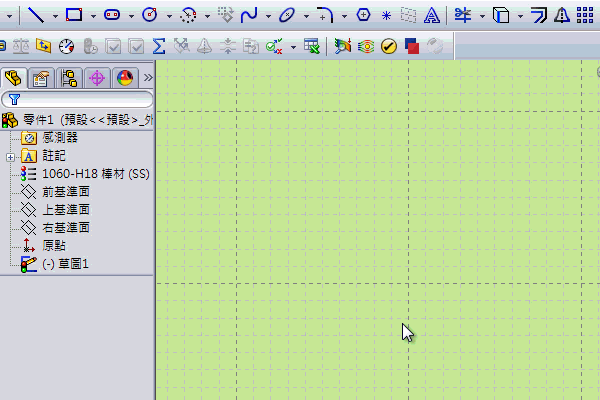The width and height of the screenshot is (600, 400).
Task: Open the Rectangle tool dropdown arrow
Action: (93, 16)
